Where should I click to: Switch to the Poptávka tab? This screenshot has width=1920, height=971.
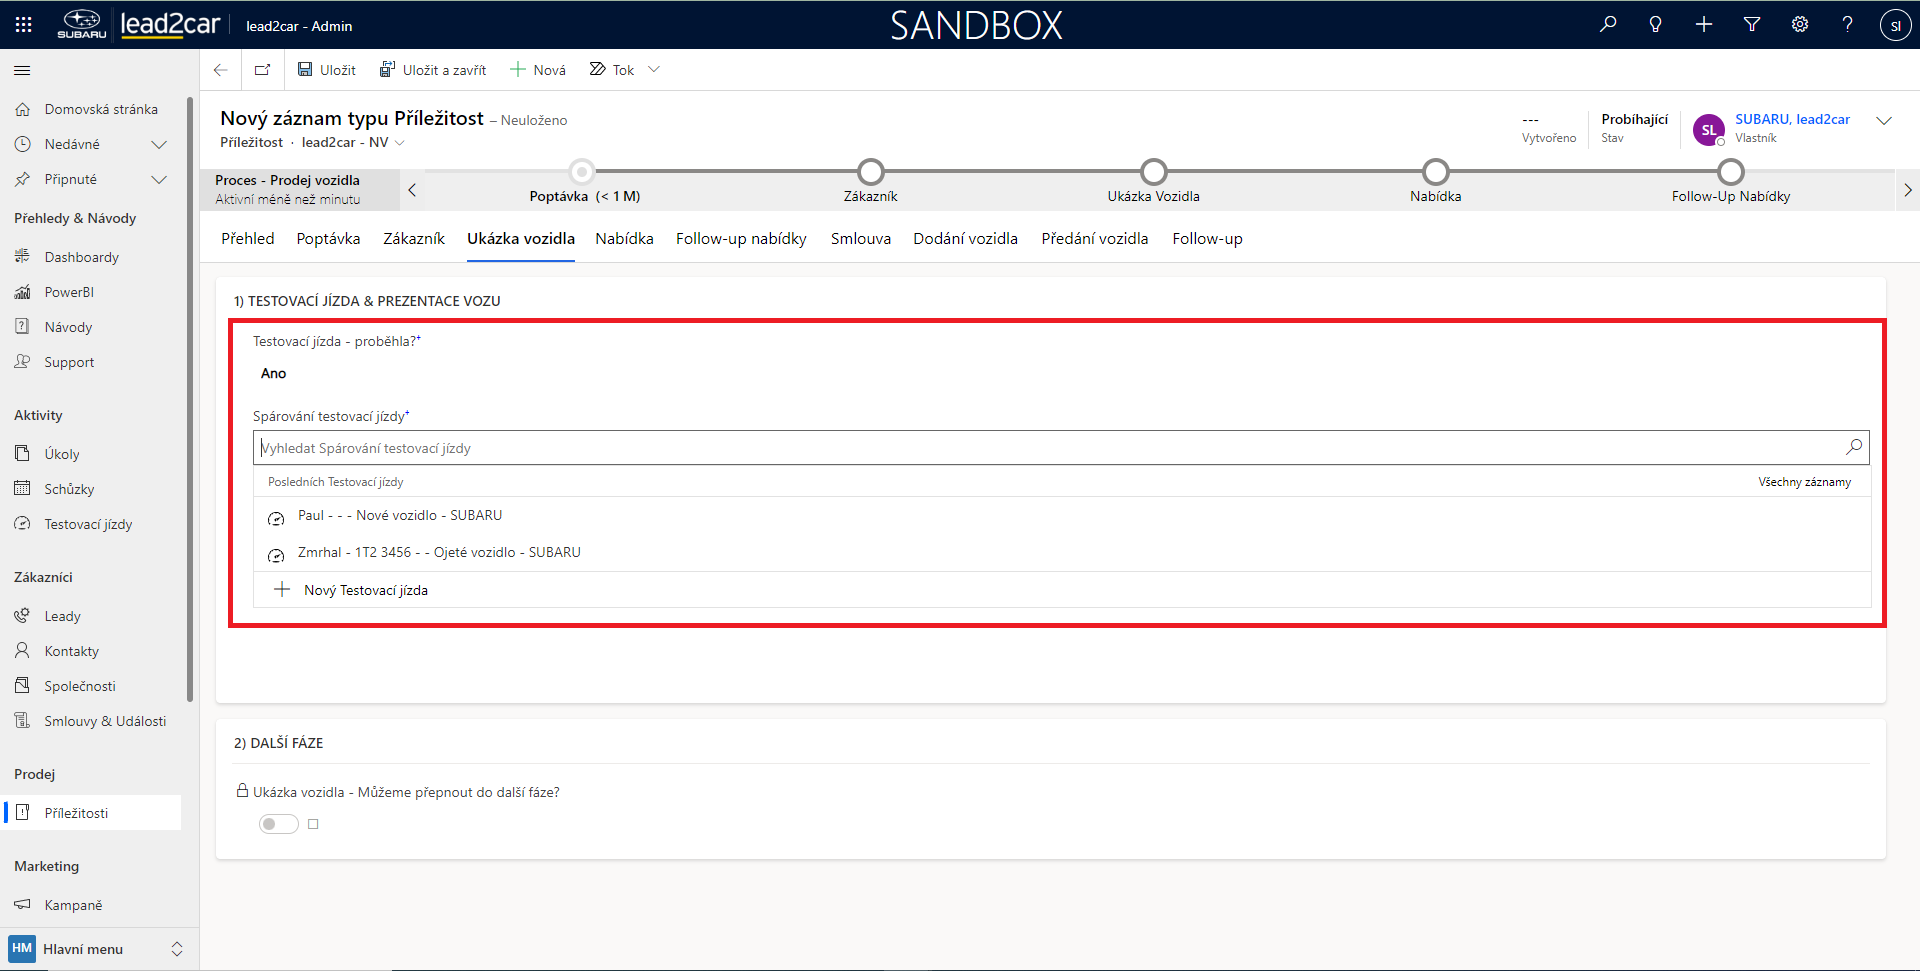328,239
